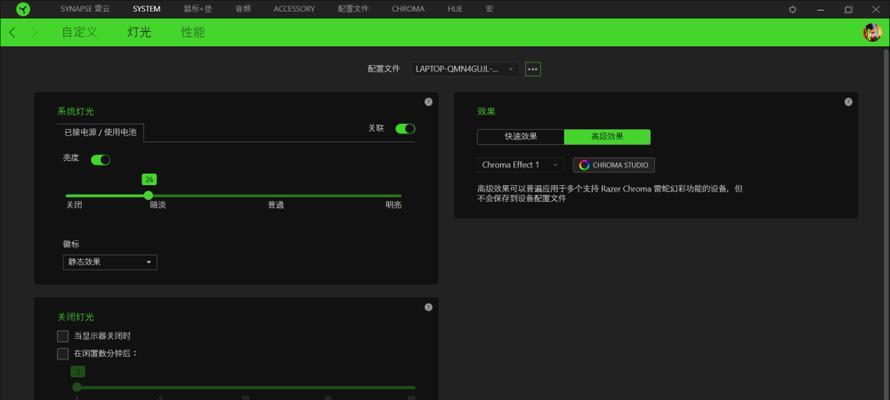Launch CHROMA STUDIO
Viewport: 890px width, 400px height.
point(614,165)
